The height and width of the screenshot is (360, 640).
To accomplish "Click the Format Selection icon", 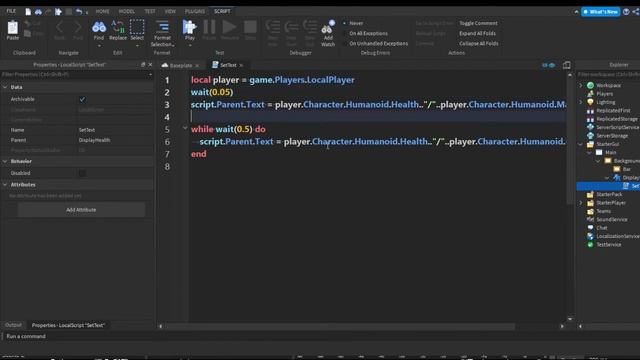I will pyautogui.click(x=162, y=27).
